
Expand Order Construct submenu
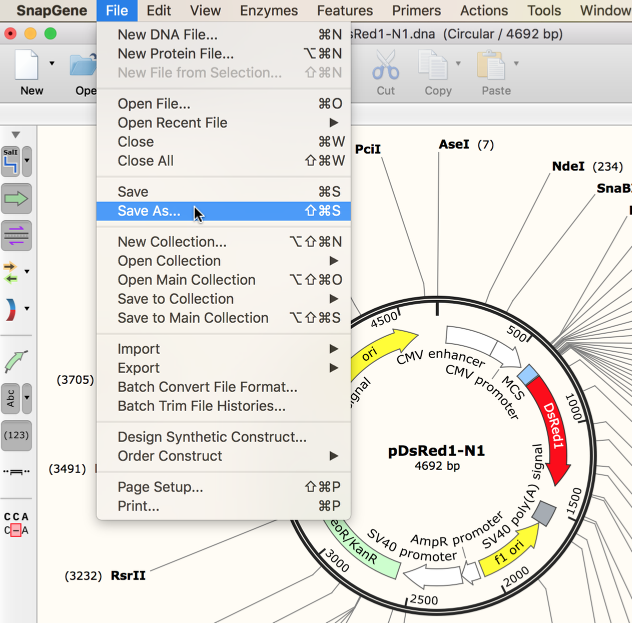[x=224, y=456]
